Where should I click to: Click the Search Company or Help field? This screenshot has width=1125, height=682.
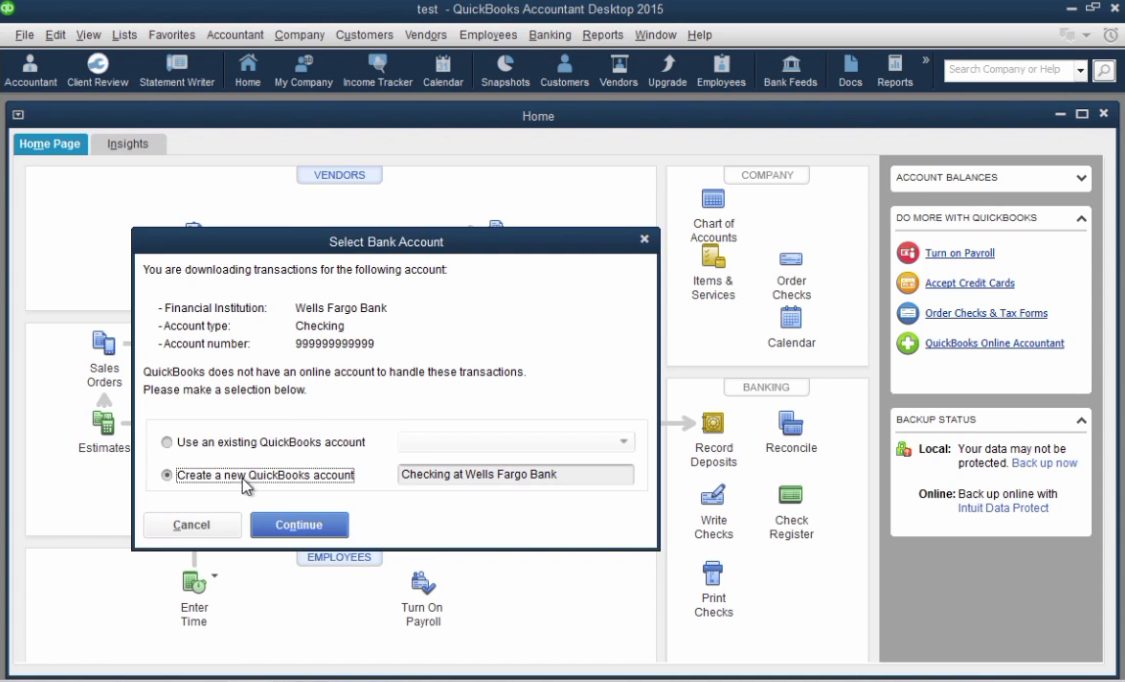1009,70
